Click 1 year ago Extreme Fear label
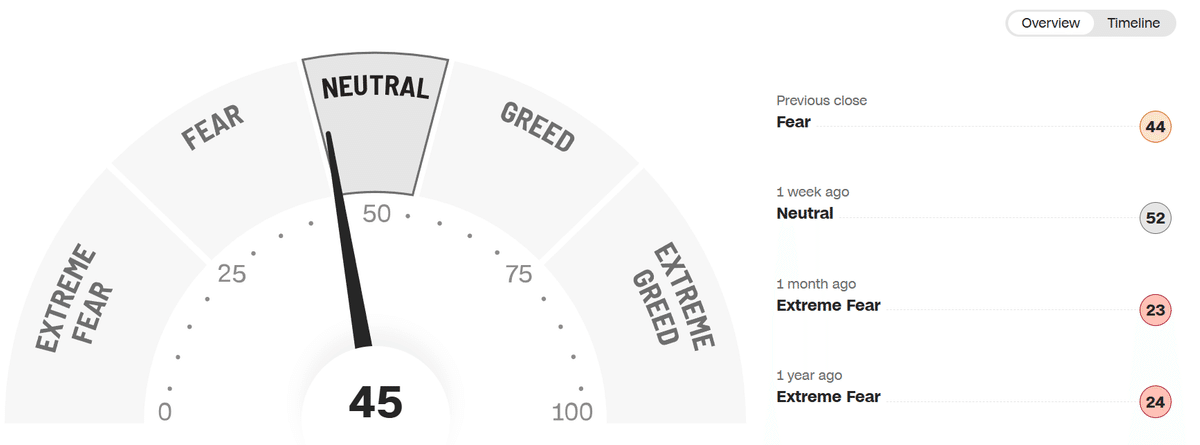The height and width of the screenshot is (445, 1200). (x=828, y=397)
